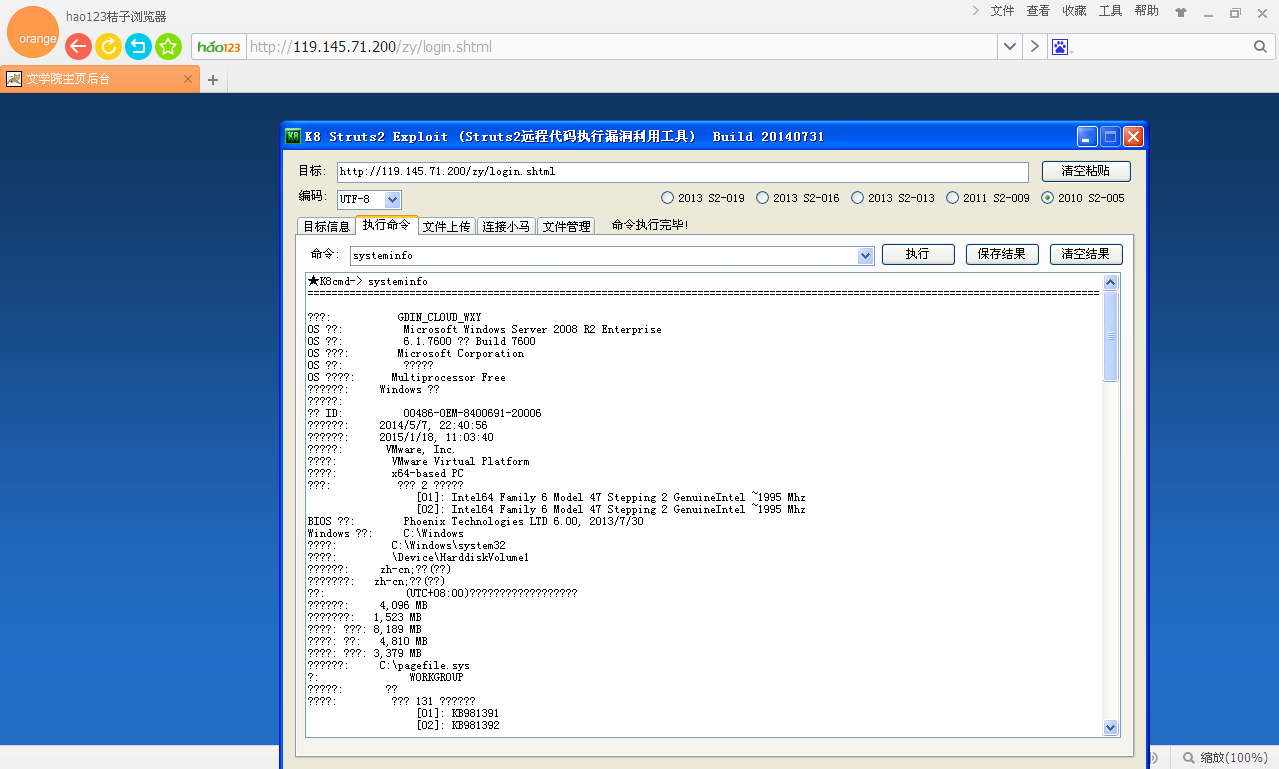Viewport: 1279px width, 769px height.
Task: Open the 编码 UTF-8 dropdown
Action: coord(393,199)
